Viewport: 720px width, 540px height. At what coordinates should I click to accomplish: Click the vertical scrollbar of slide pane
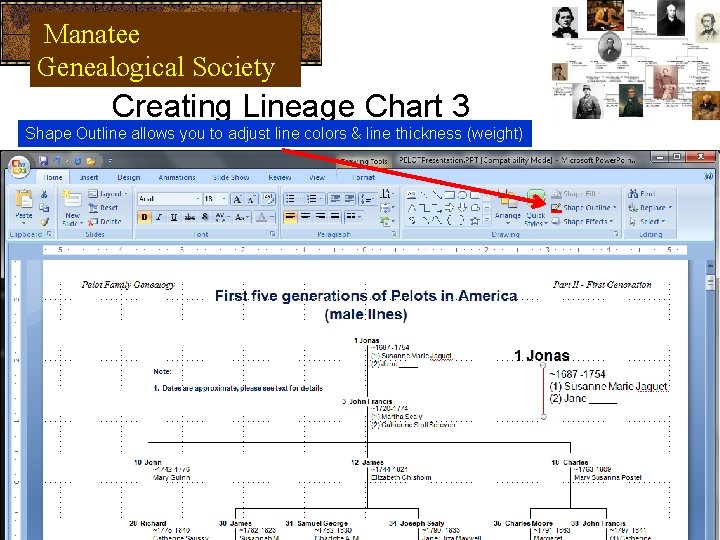[710, 399]
